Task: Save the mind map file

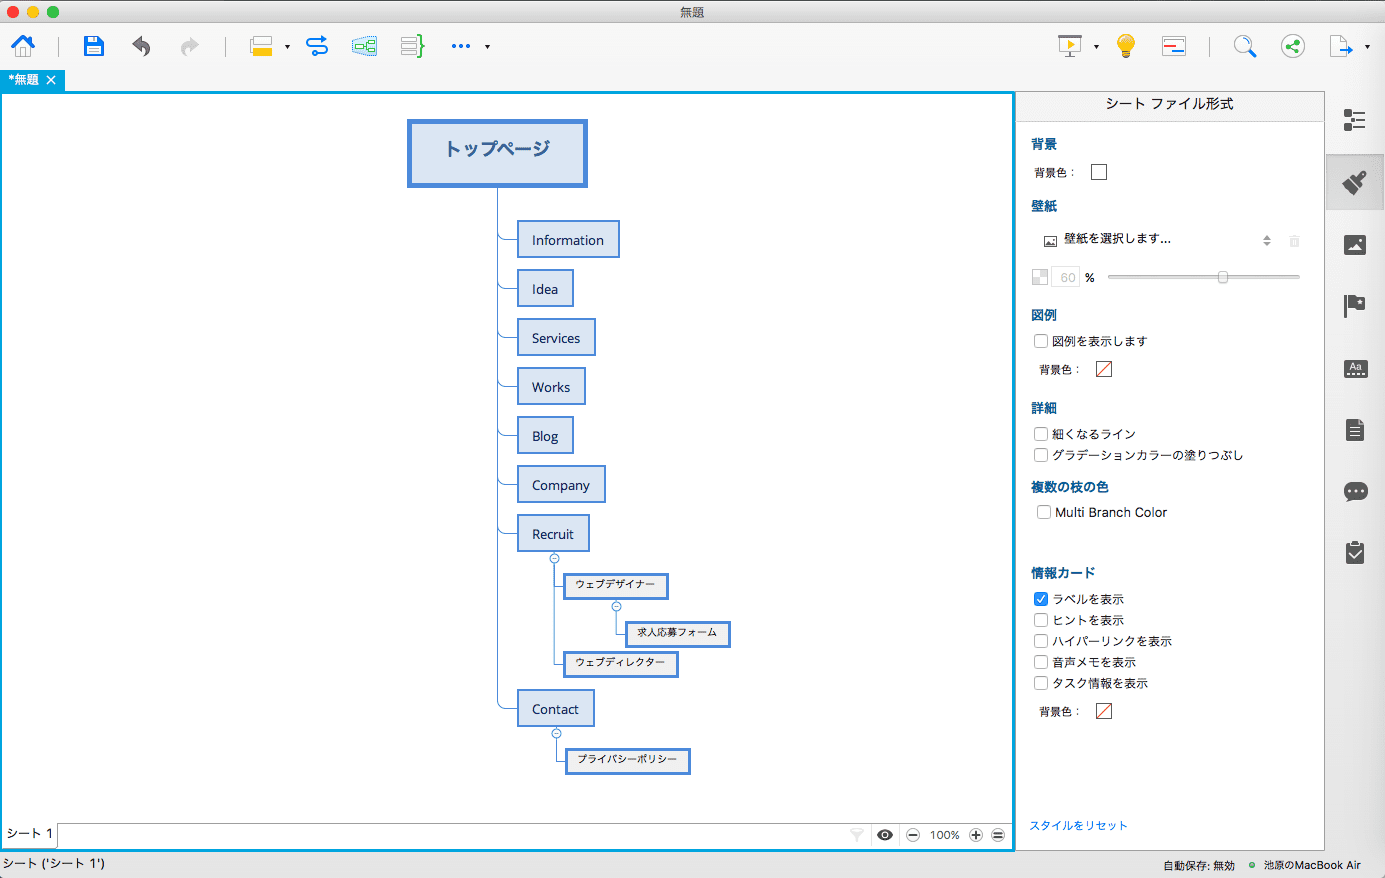Action: click(93, 46)
